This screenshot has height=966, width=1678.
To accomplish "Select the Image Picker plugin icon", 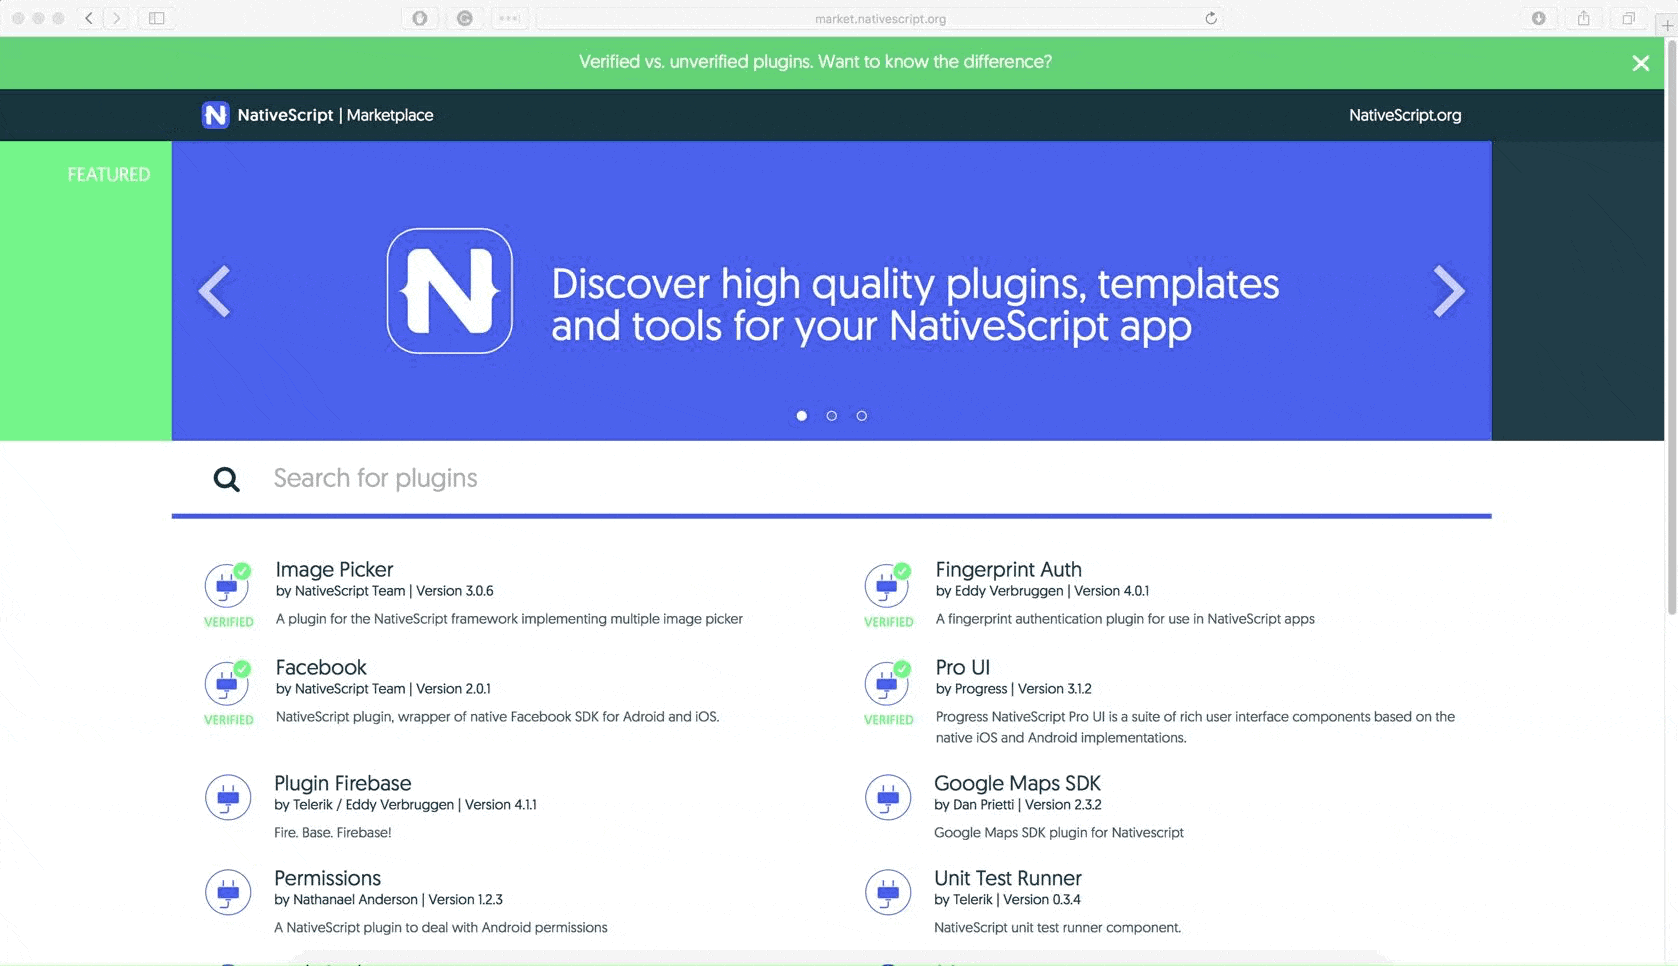I will [x=228, y=586].
